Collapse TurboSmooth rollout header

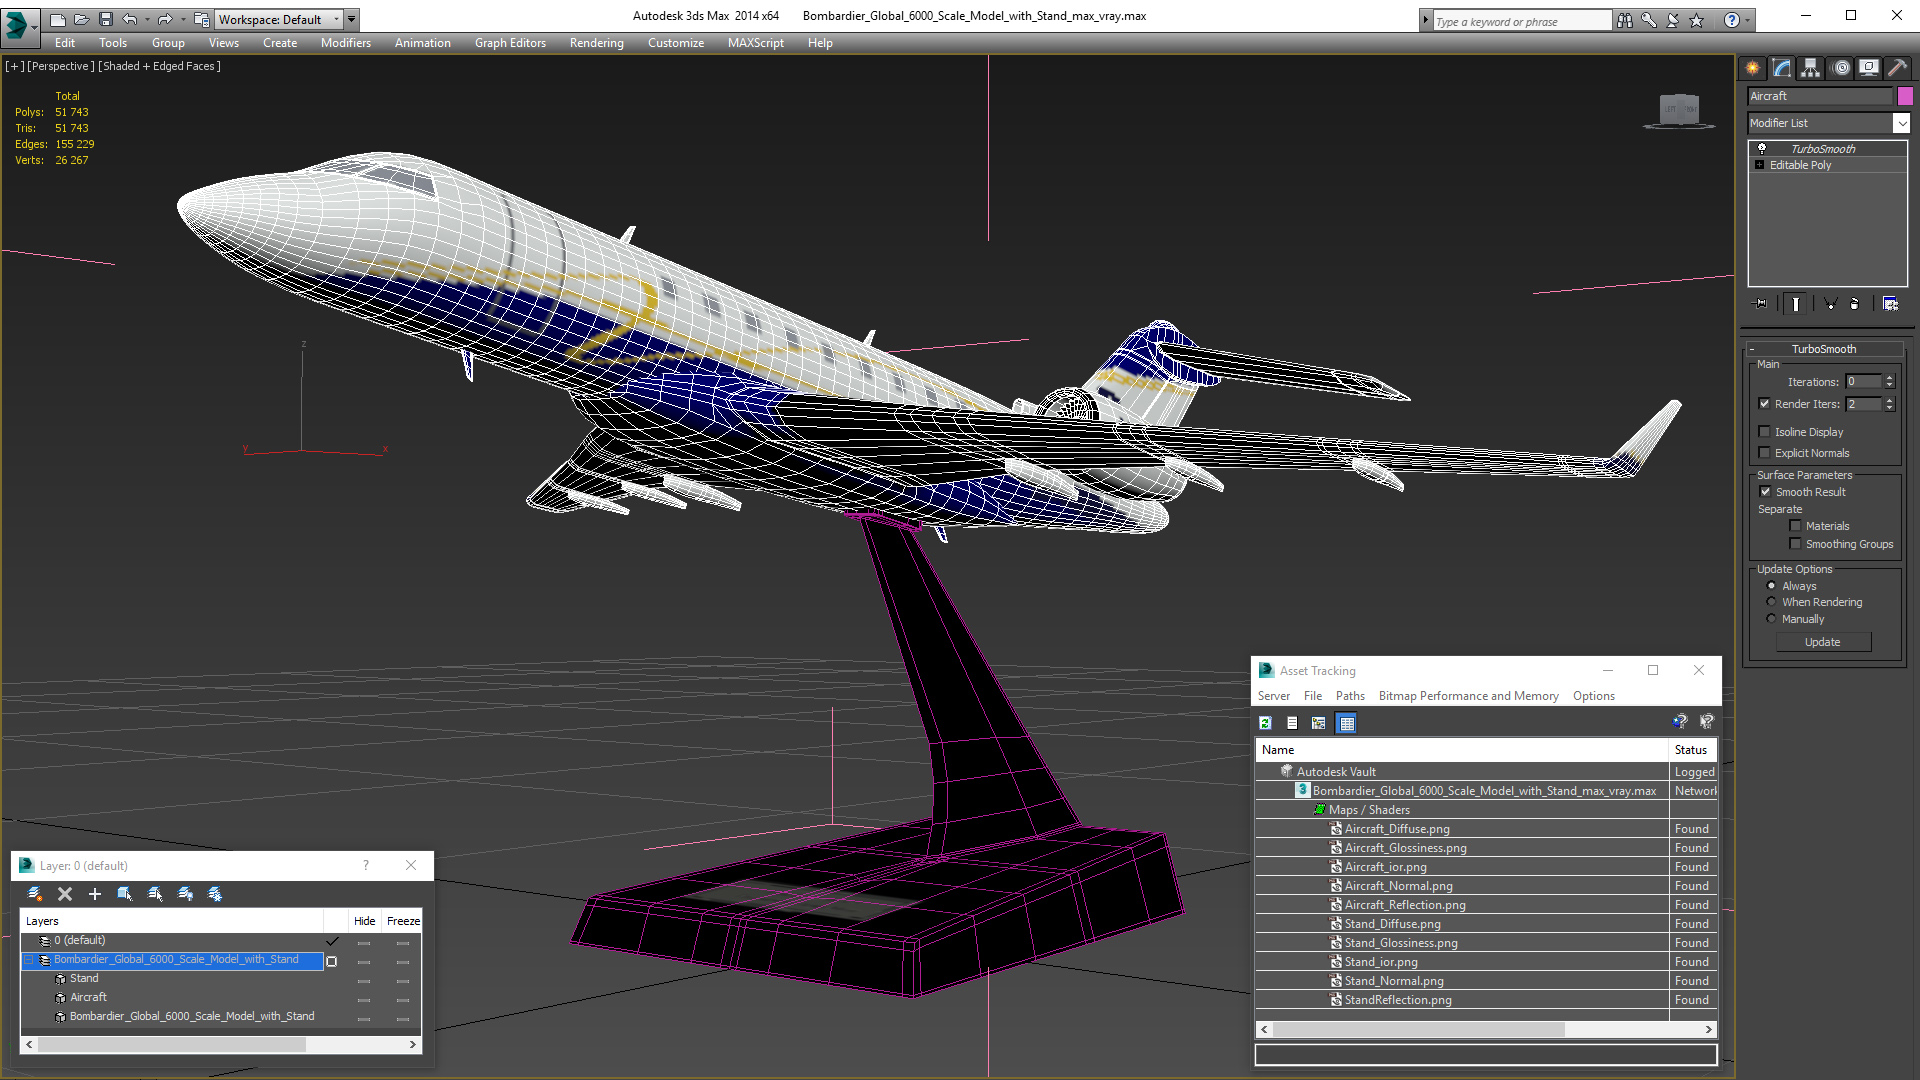(1823, 349)
